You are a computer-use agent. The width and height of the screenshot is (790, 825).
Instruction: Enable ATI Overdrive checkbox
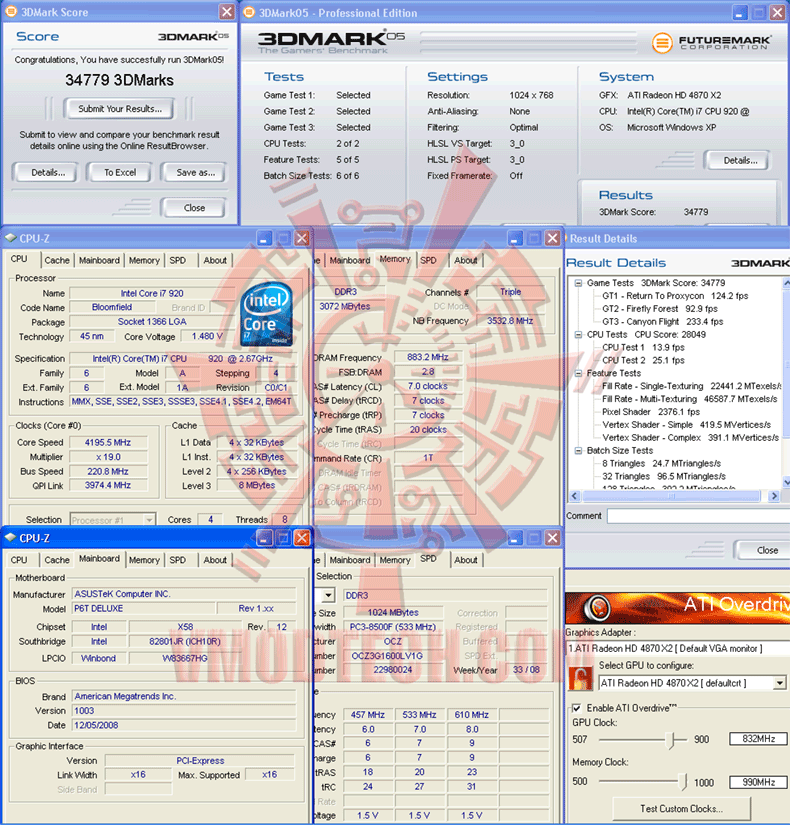(x=577, y=708)
